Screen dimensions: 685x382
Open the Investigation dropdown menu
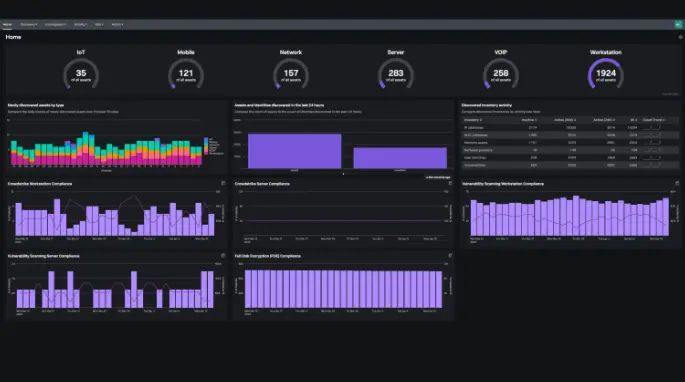click(x=55, y=24)
